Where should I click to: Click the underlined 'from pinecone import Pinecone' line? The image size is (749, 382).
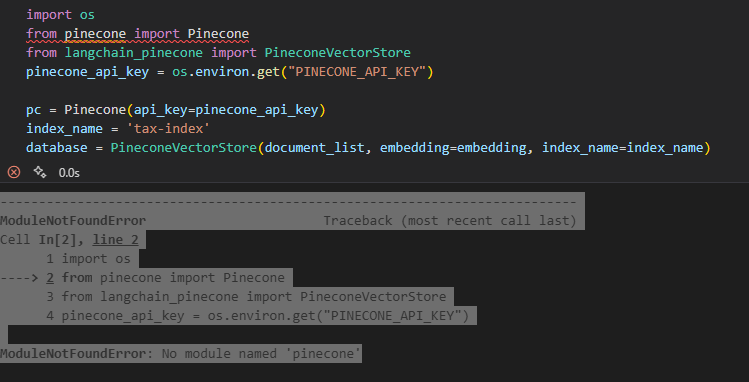click(138, 34)
